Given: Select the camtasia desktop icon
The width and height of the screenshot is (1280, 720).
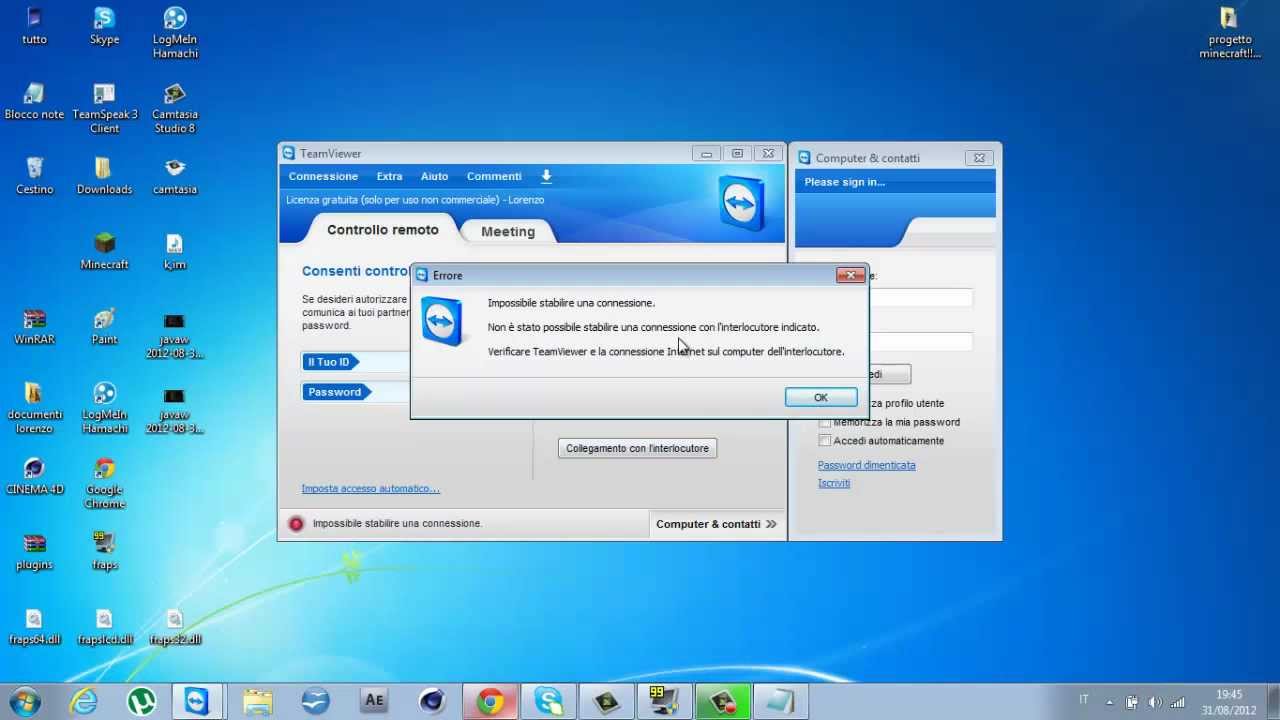Looking at the screenshot, I should pyautogui.click(x=175, y=176).
